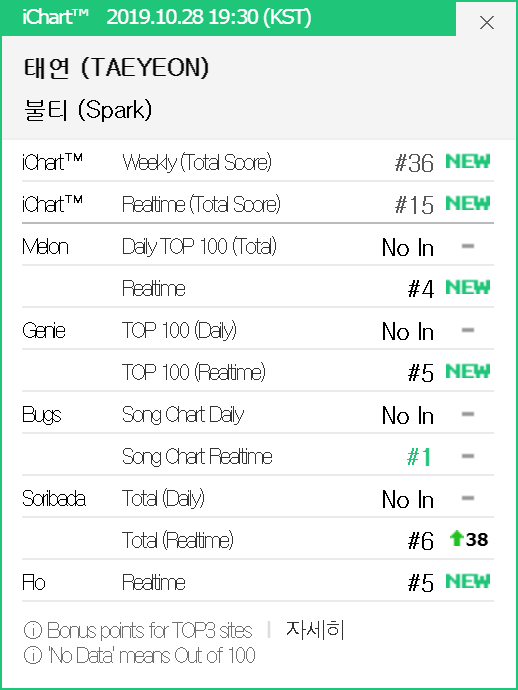Select the iChart Realtime (Total Score) row
Image resolution: width=518 pixels, height=690 pixels.
click(258, 203)
